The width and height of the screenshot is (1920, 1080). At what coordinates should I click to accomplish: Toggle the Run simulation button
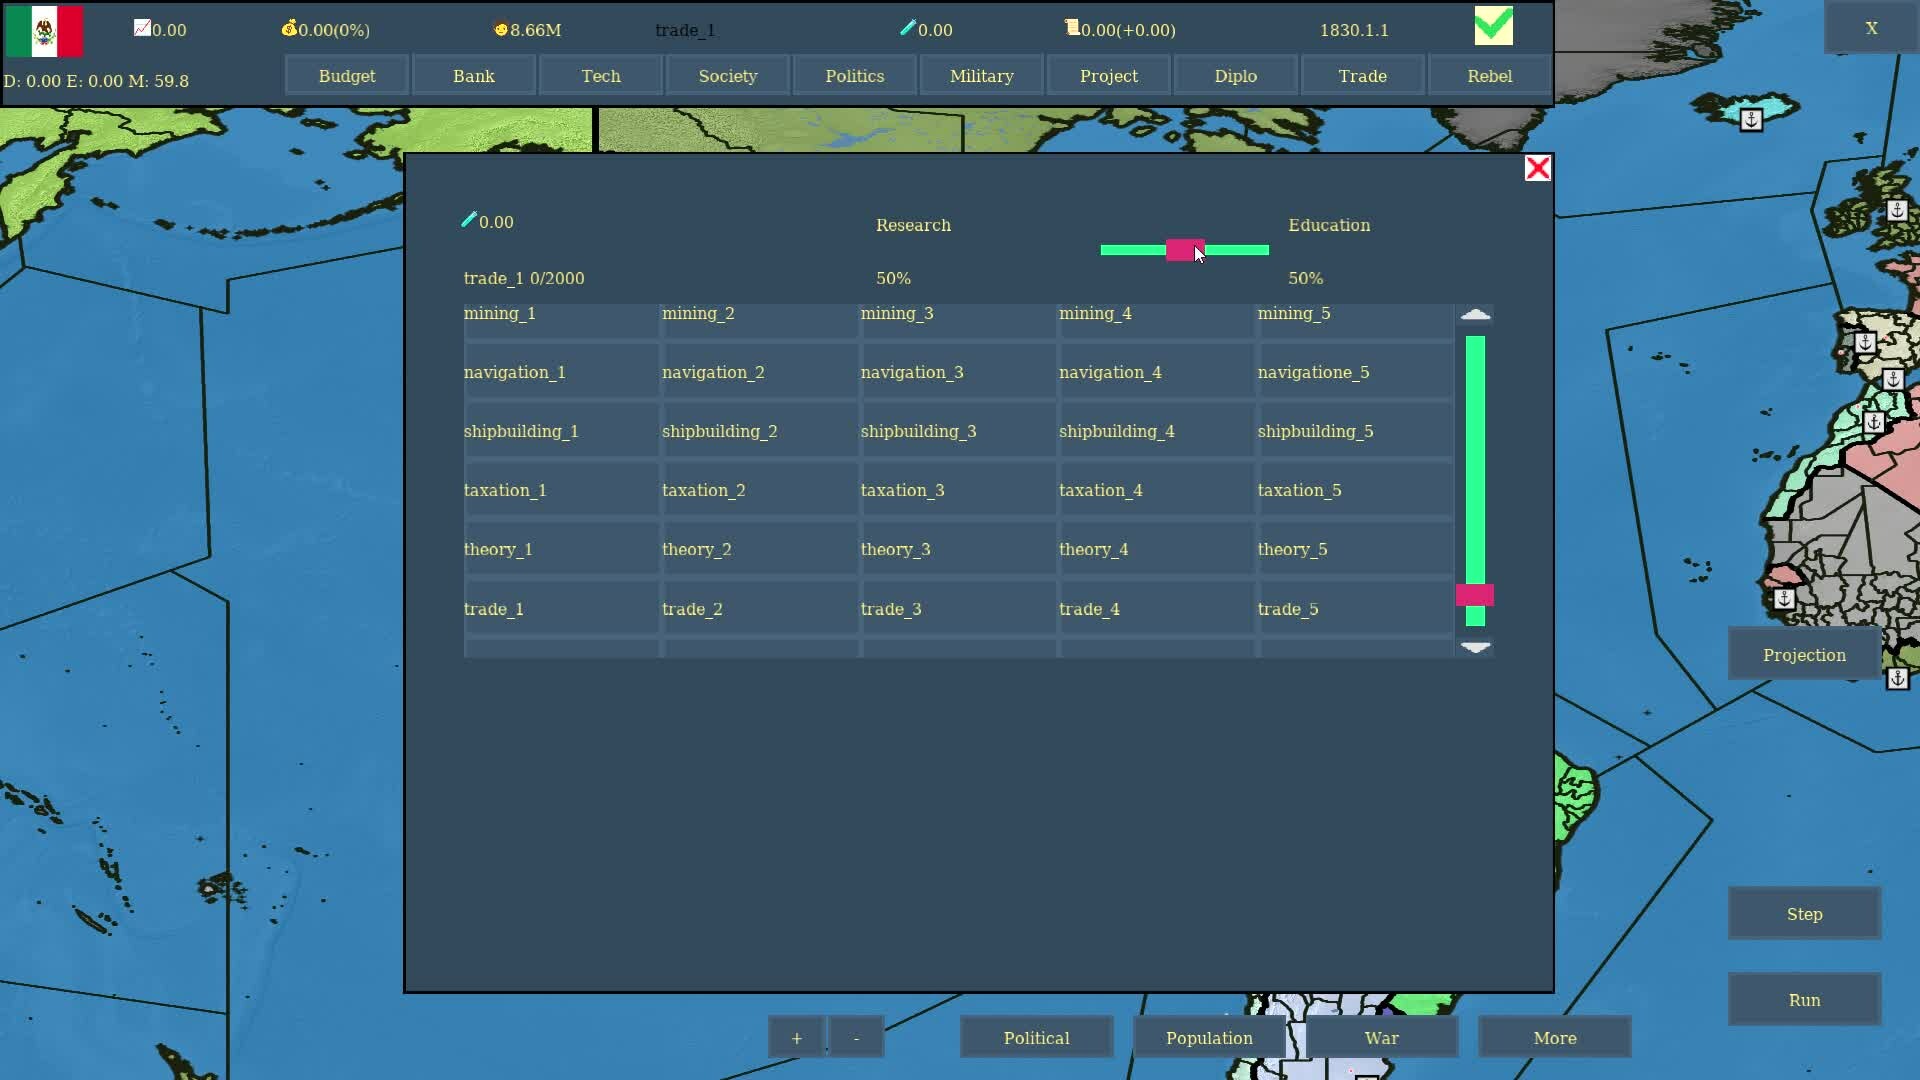(x=1804, y=1000)
